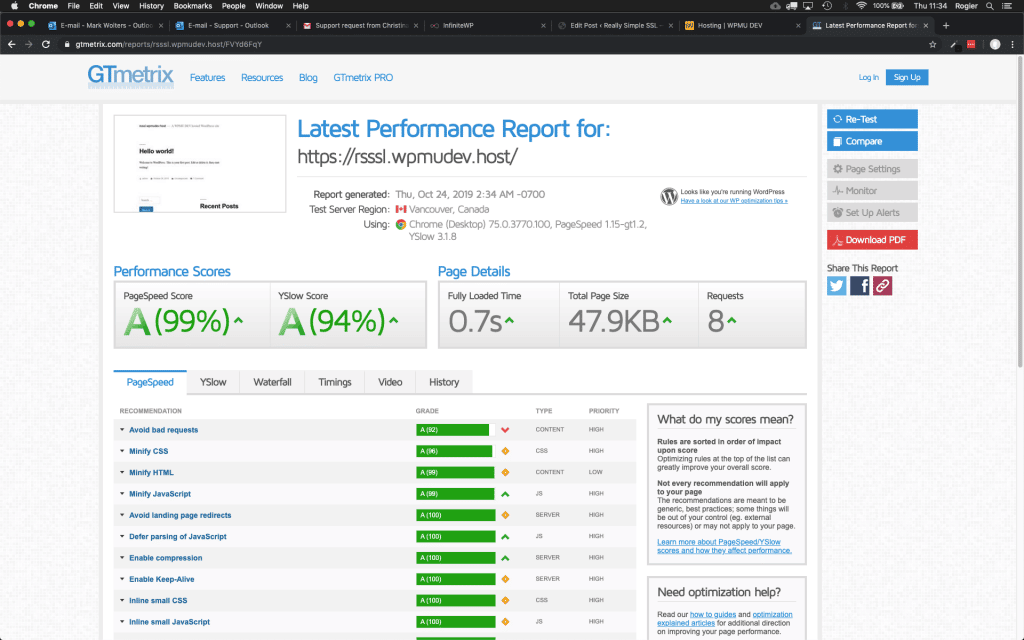Click the GTmetrix logo
This screenshot has height=640, width=1024.
pyautogui.click(x=131, y=76)
